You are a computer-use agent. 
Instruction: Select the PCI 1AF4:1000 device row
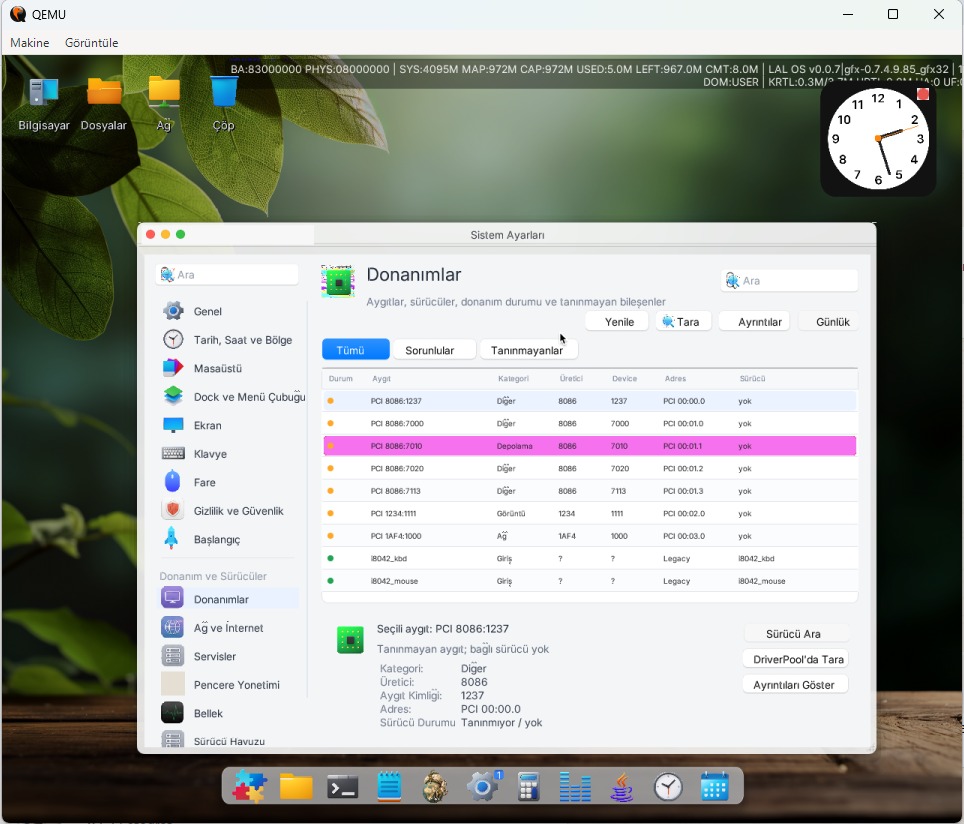click(x=590, y=536)
